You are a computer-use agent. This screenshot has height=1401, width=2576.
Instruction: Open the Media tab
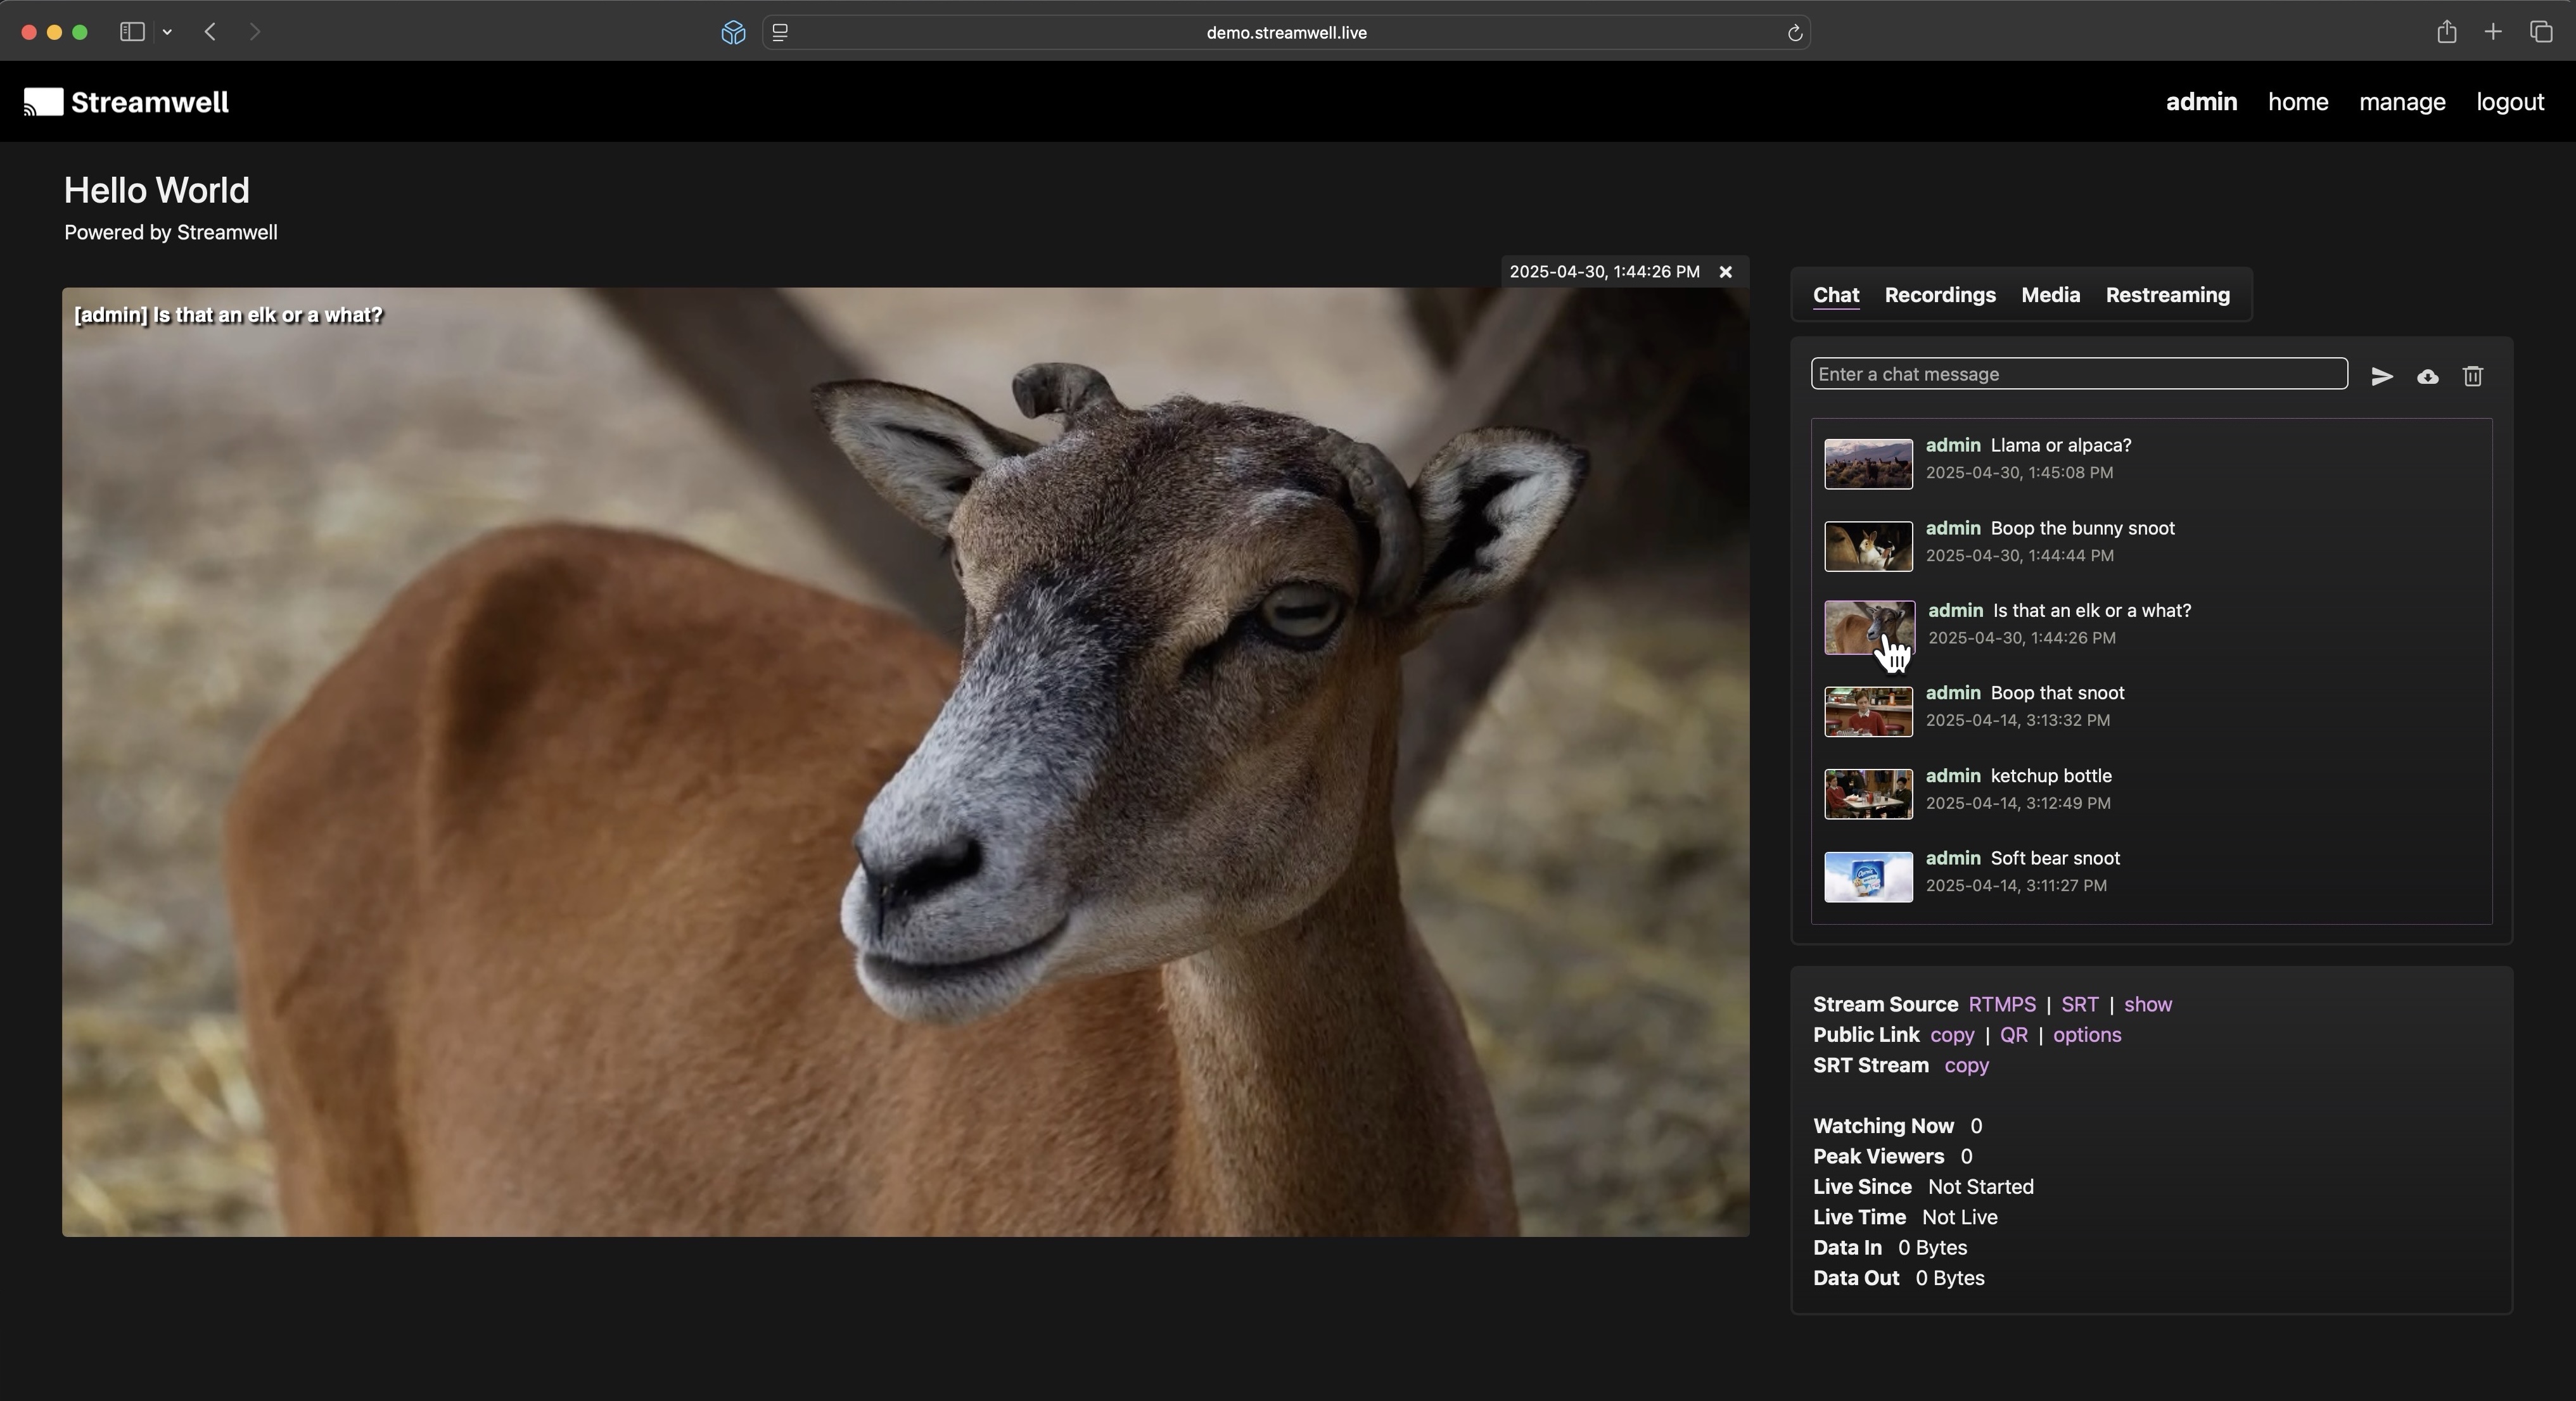2050,295
